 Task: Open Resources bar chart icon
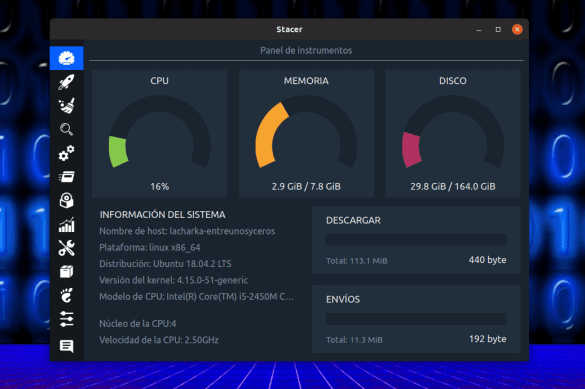pos(66,225)
